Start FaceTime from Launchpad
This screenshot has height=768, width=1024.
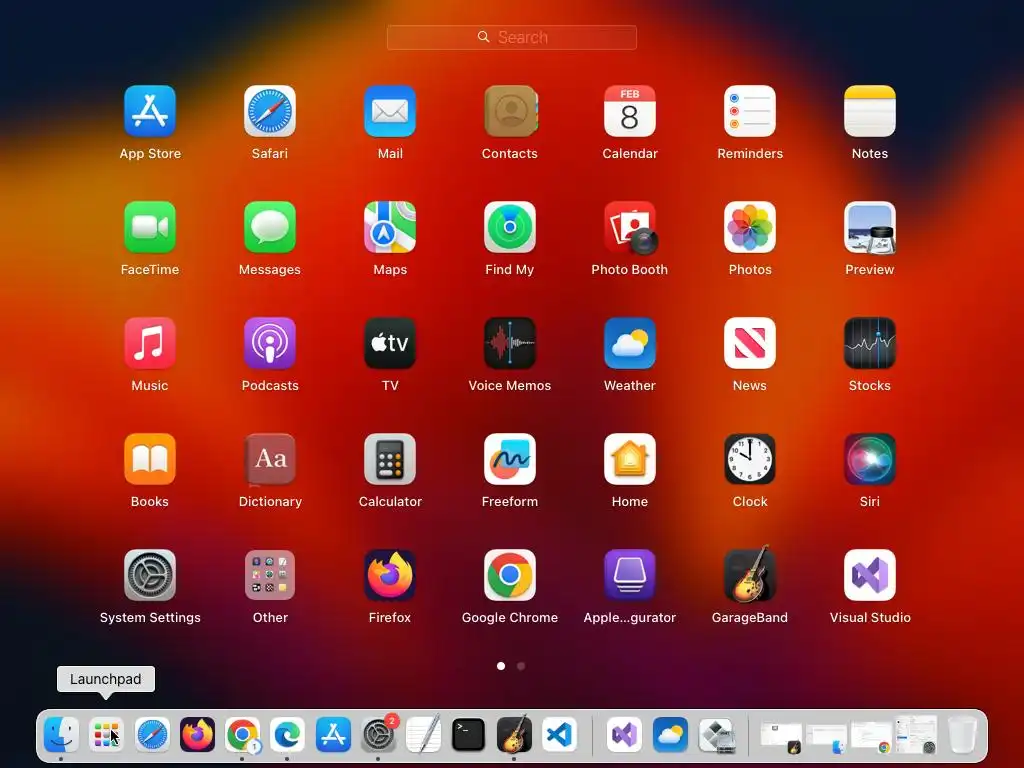tap(150, 227)
